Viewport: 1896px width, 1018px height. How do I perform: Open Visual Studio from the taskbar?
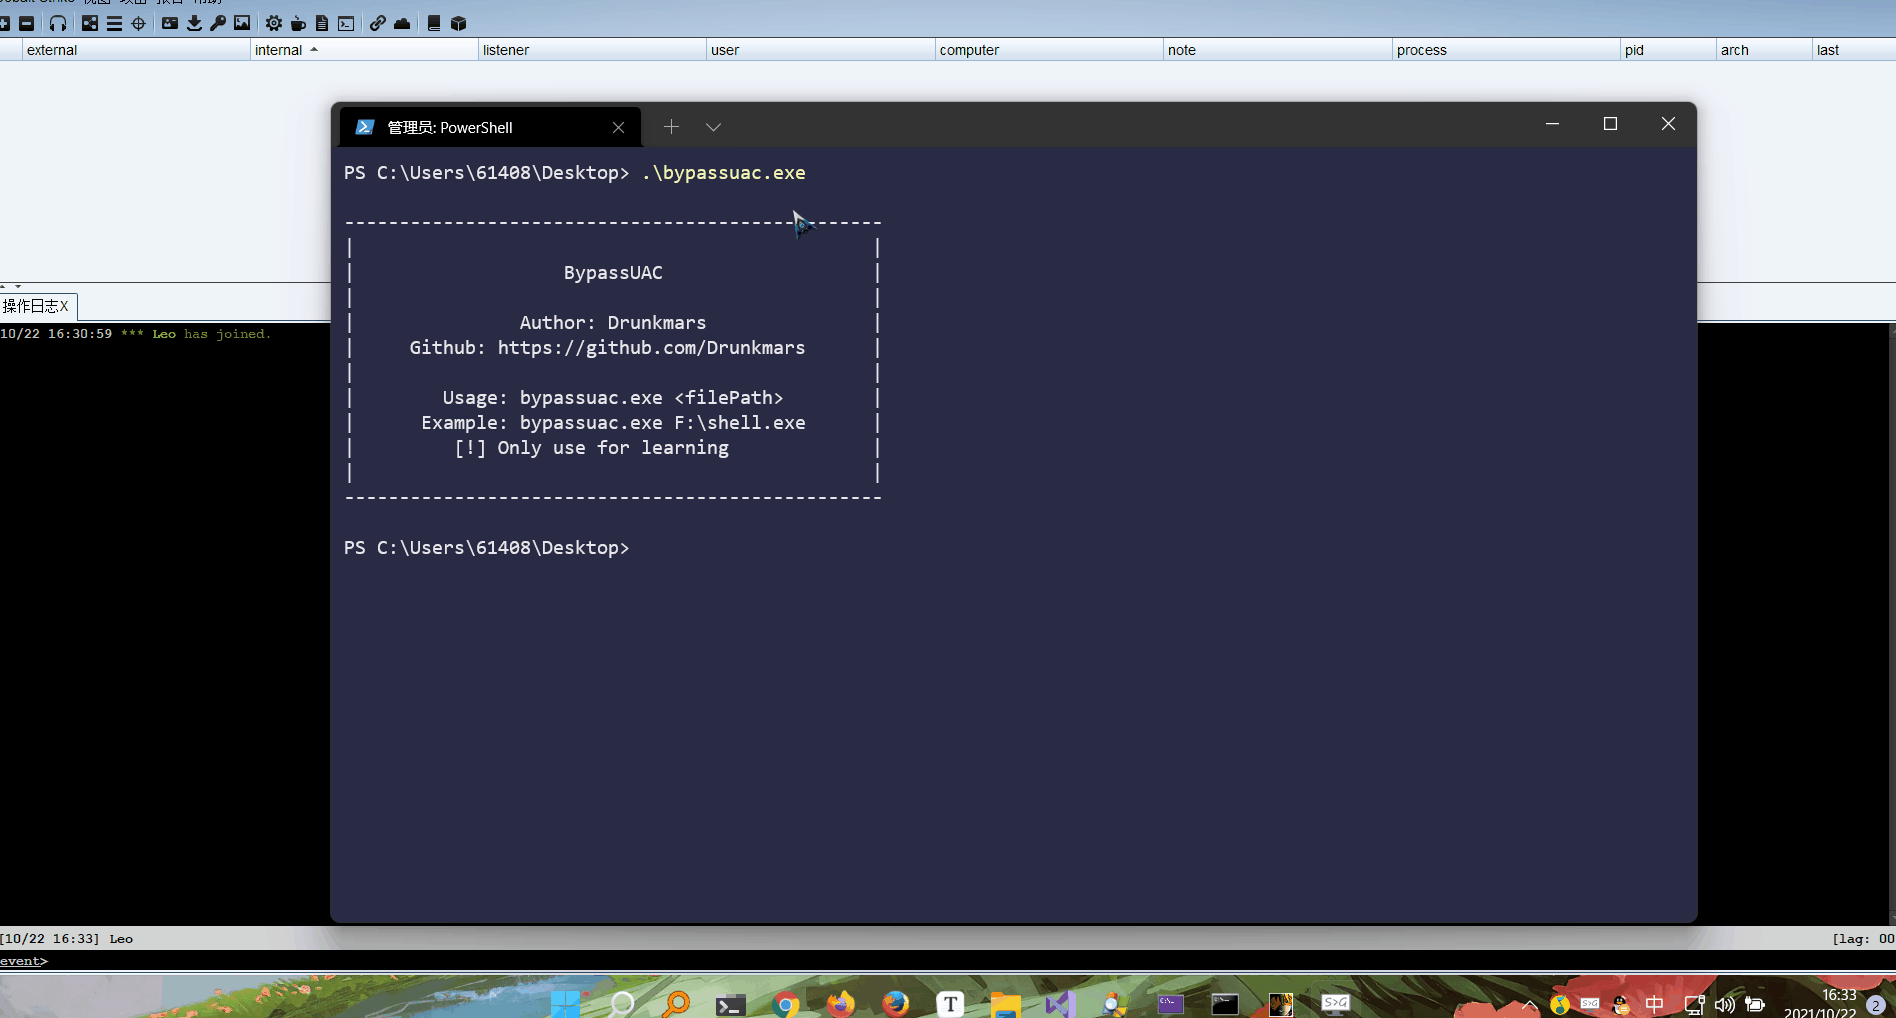pyautogui.click(x=1059, y=1003)
